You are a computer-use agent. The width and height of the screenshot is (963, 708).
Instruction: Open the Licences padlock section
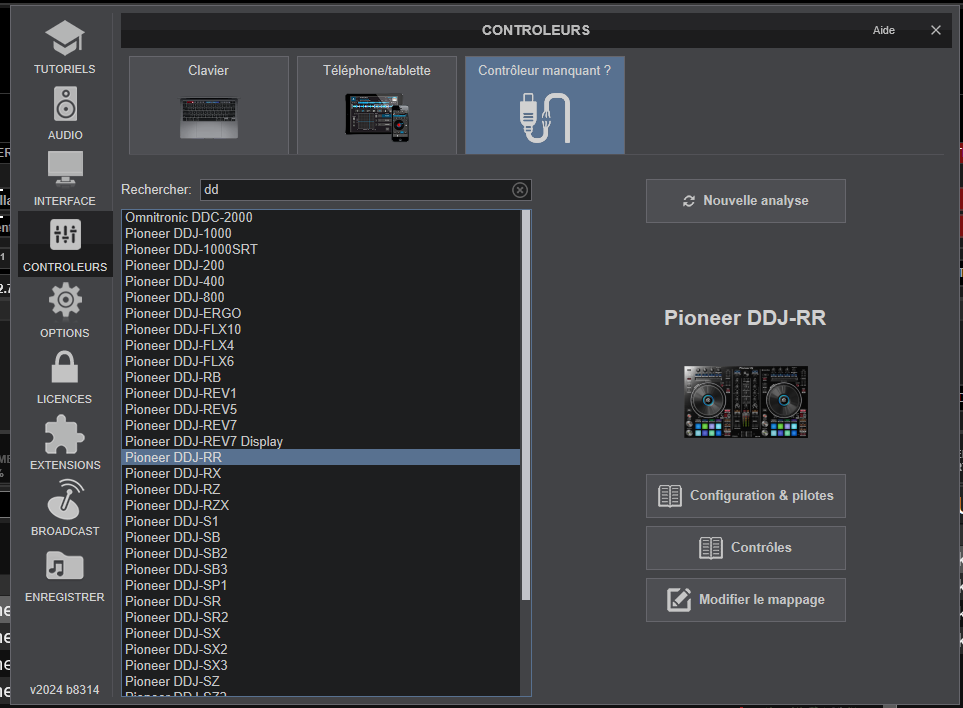point(64,378)
